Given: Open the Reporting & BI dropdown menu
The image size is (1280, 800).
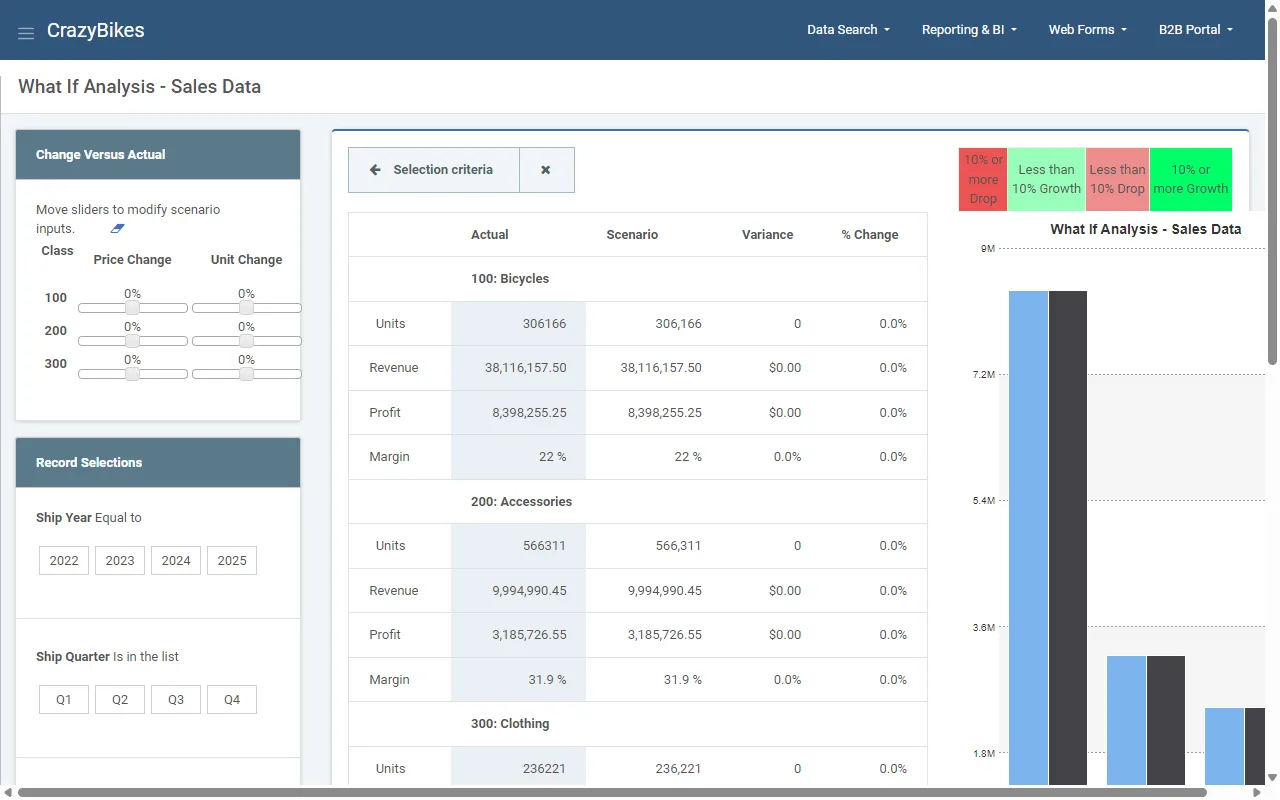Looking at the screenshot, I should (969, 30).
